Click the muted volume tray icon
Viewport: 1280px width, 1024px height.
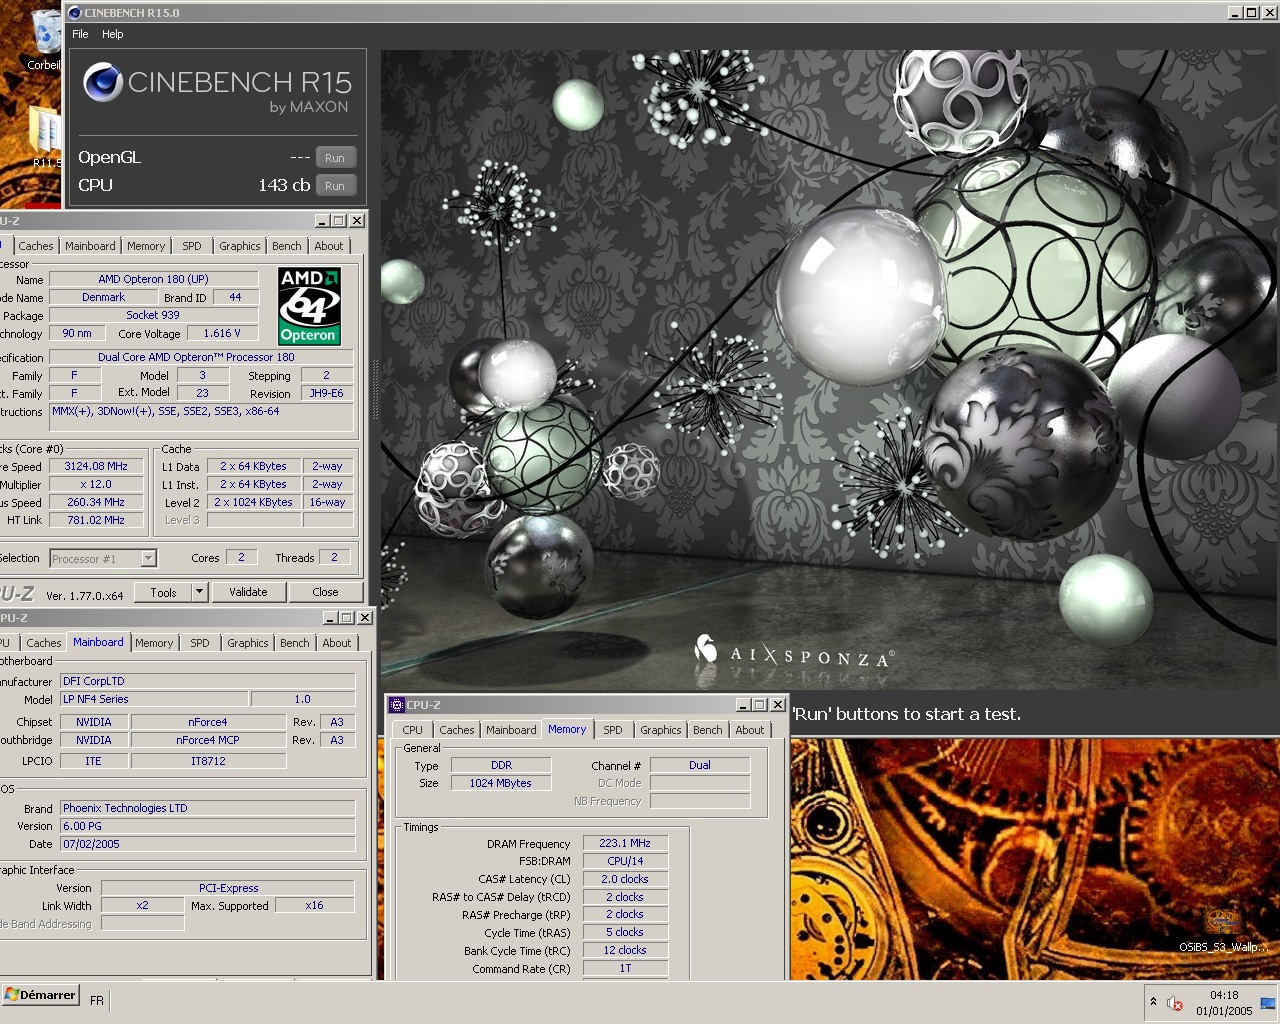pos(1176,1003)
